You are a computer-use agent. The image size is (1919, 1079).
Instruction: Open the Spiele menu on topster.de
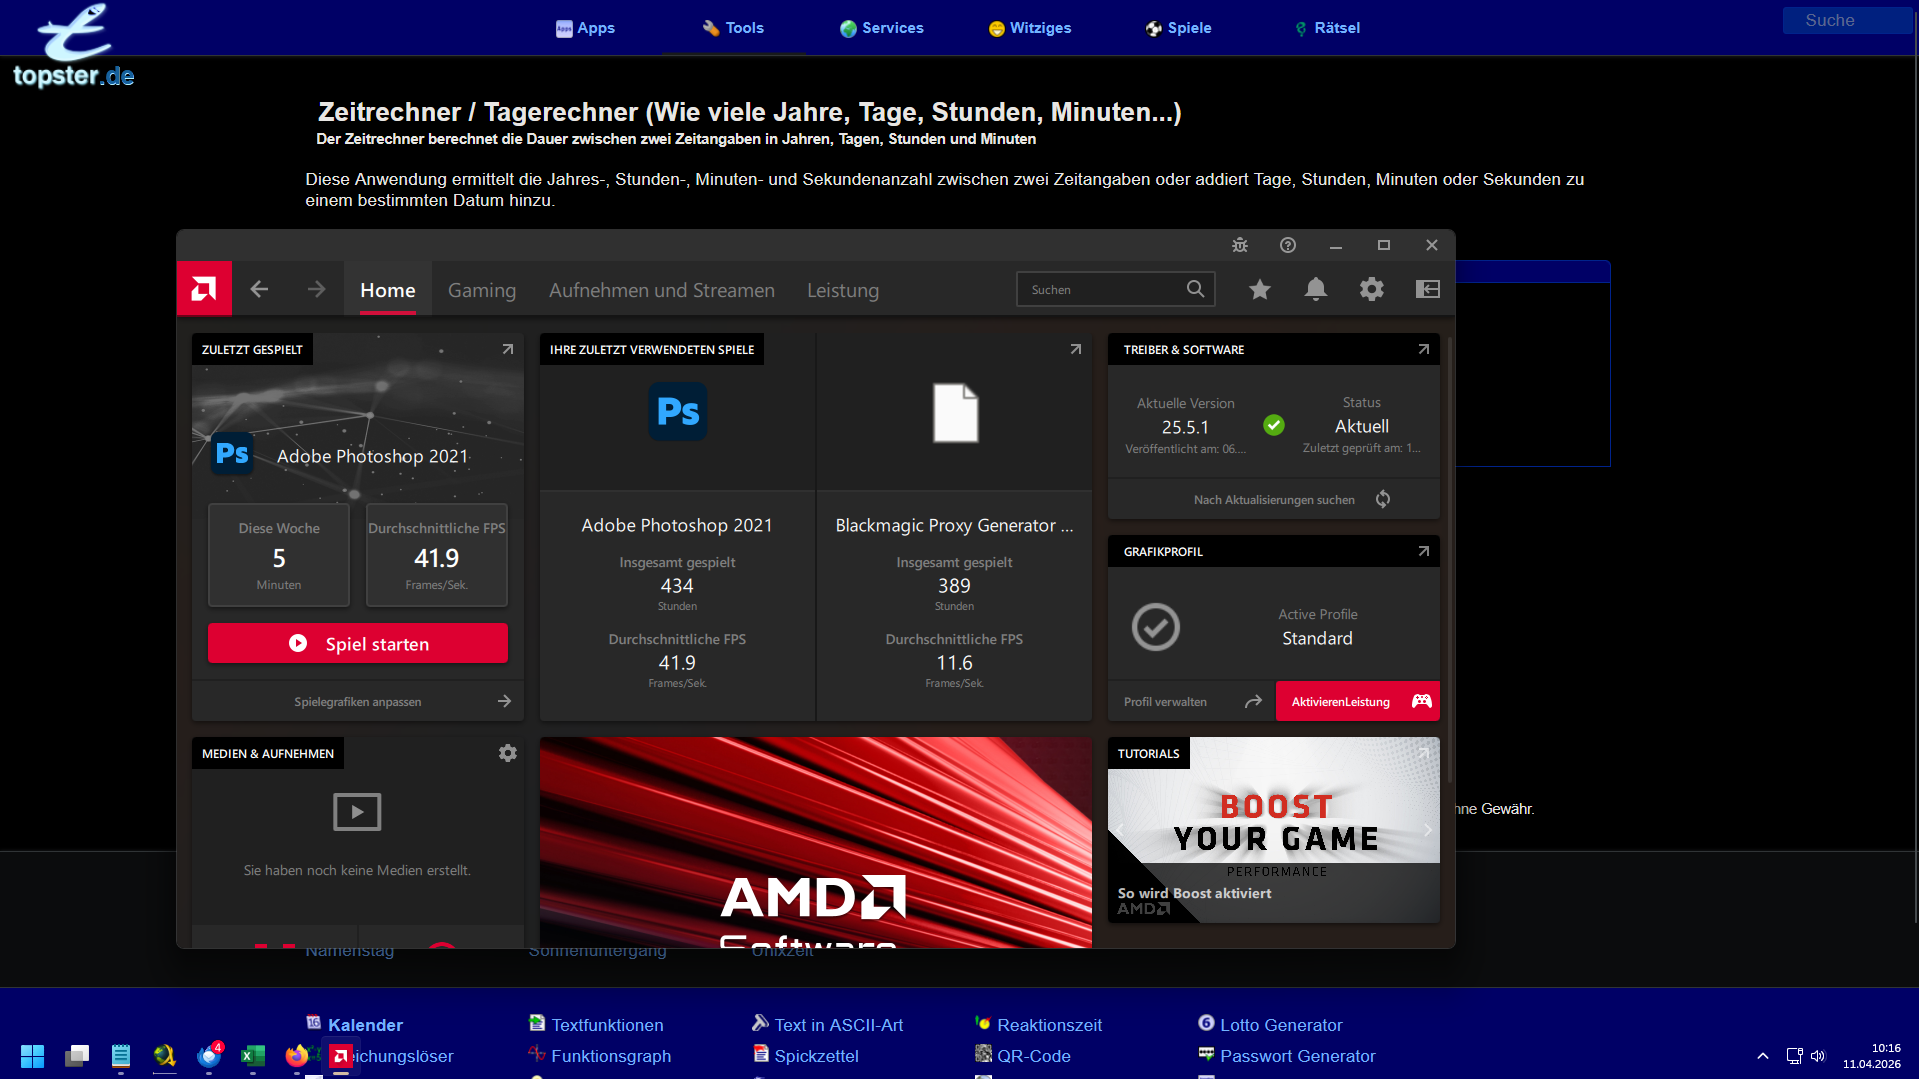point(1179,28)
